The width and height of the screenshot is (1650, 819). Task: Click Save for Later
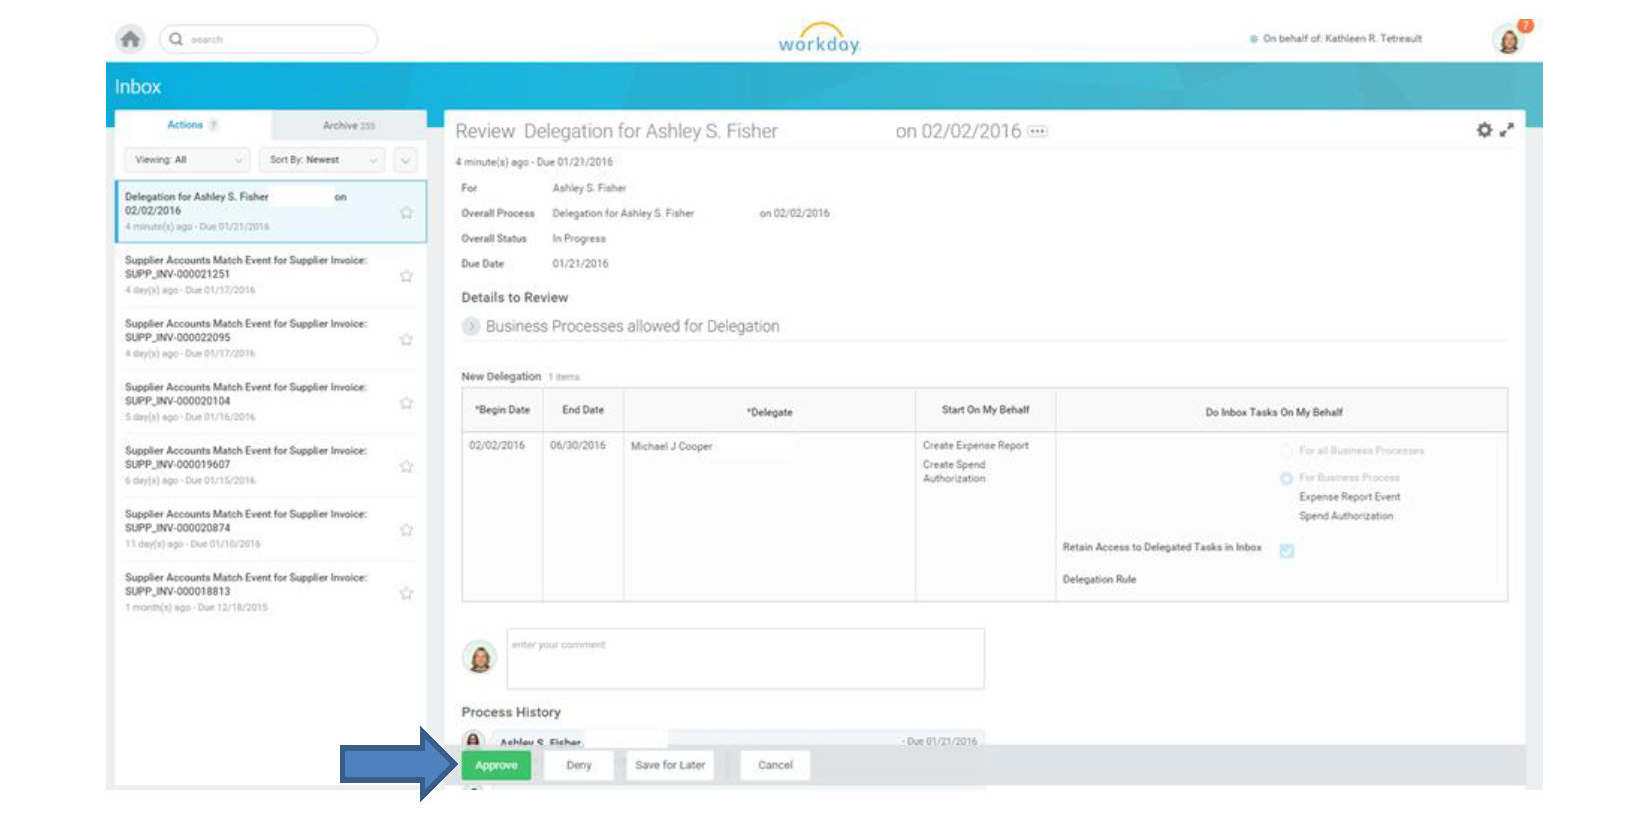[670, 765]
